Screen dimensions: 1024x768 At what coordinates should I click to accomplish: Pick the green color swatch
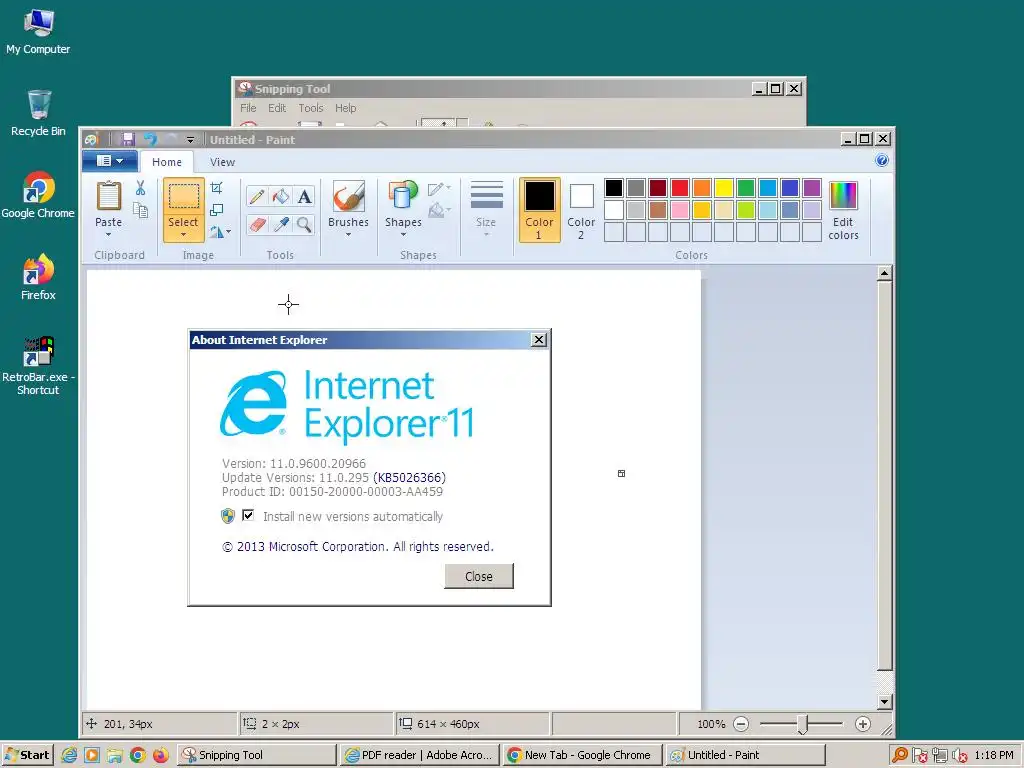tap(746, 188)
